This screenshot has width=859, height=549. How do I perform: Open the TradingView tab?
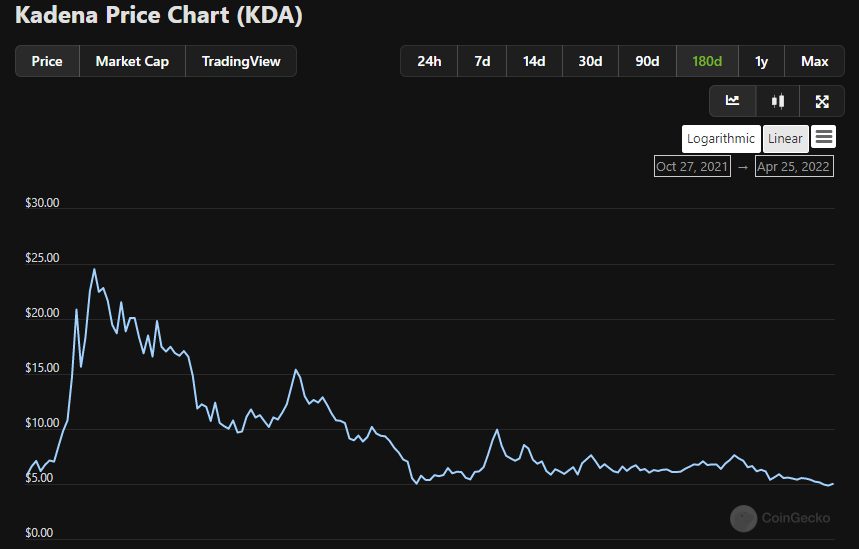tap(241, 61)
